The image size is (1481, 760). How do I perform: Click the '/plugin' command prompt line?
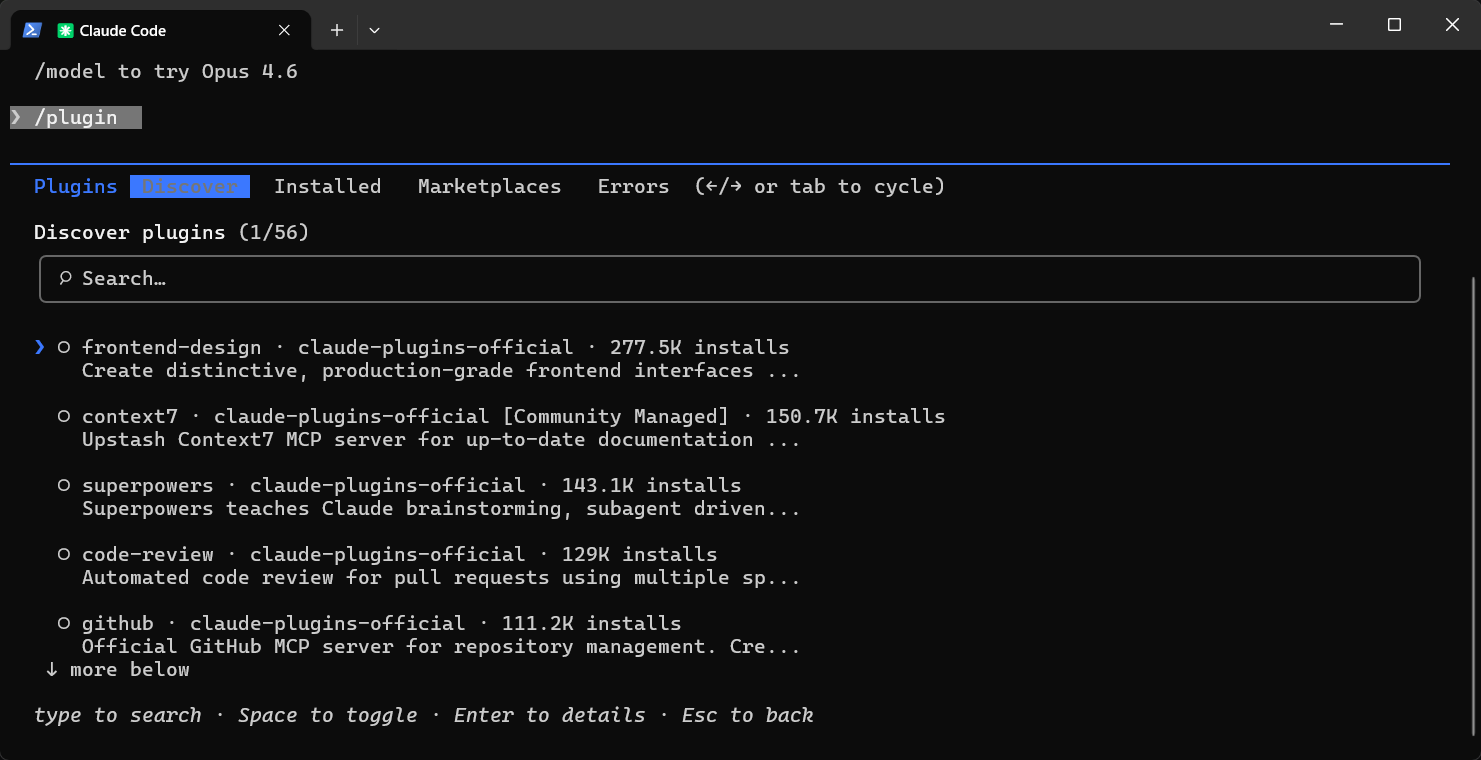76,118
